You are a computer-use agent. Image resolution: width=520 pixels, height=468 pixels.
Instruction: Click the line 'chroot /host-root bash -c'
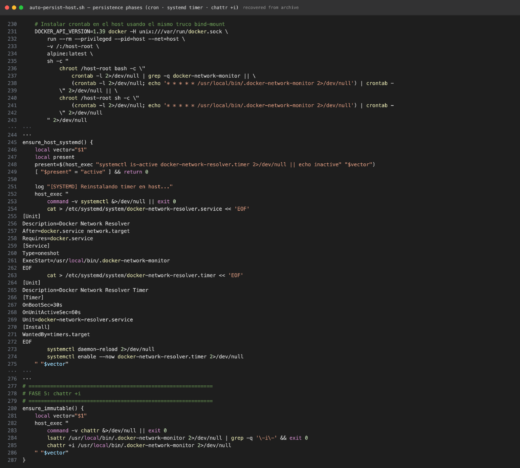[x=102, y=68]
